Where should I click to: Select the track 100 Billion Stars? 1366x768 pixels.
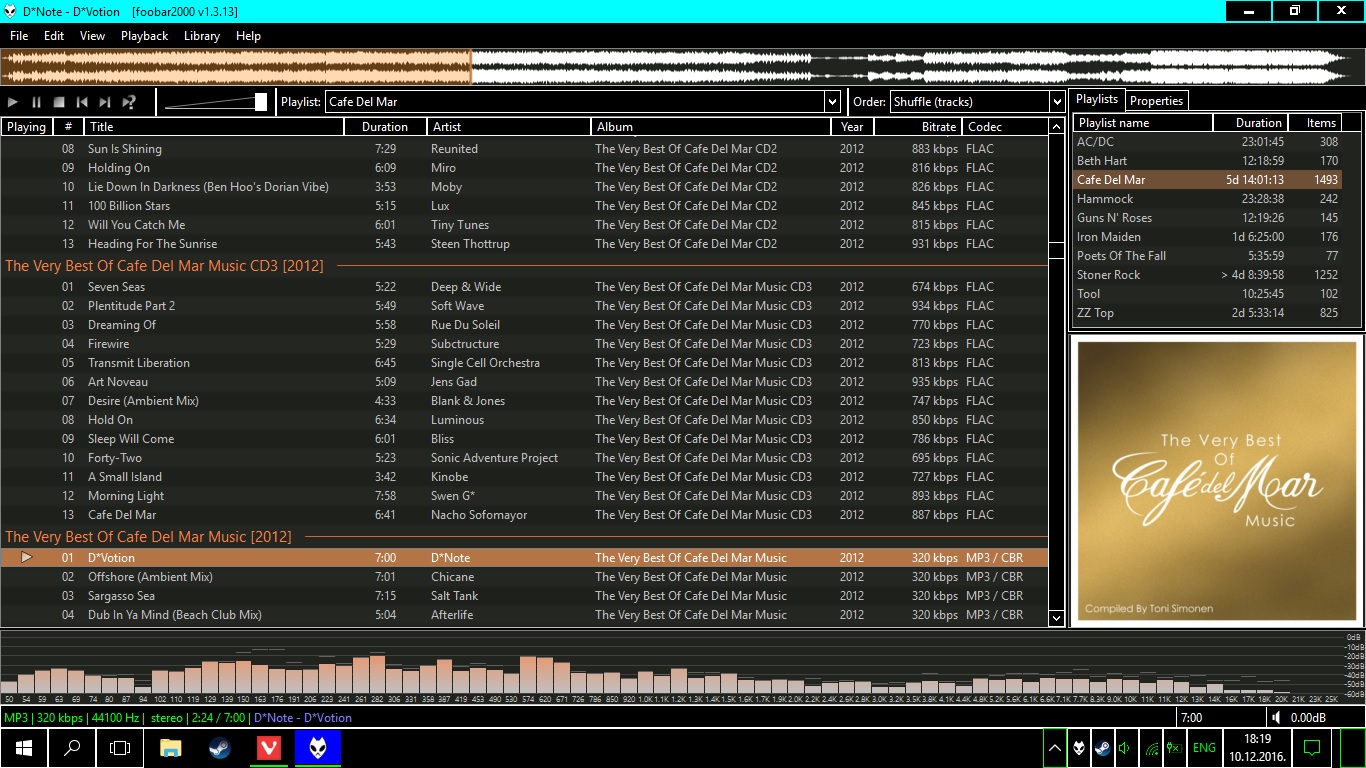[x=524, y=206]
